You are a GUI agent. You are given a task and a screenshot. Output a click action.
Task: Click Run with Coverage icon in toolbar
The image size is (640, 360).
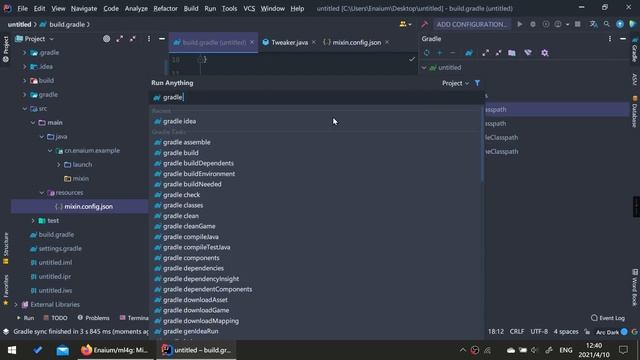click(546, 24)
